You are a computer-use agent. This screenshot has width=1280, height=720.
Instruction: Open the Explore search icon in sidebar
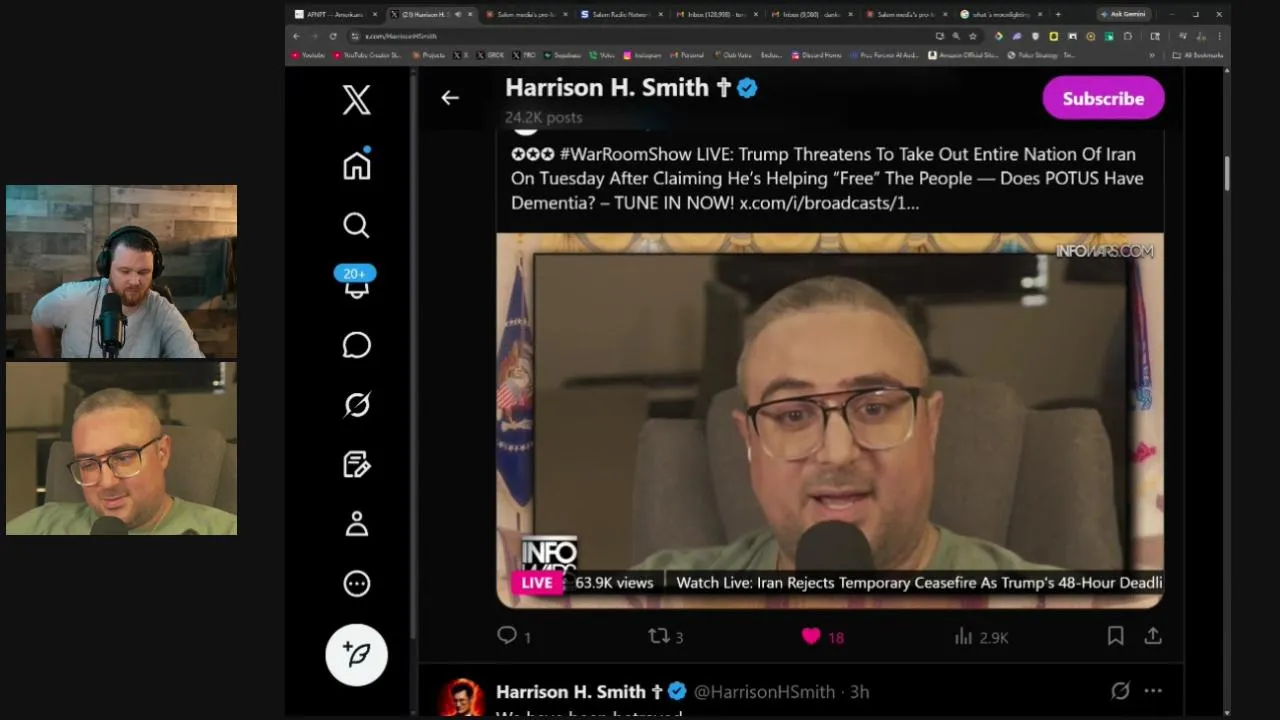click(x=356, y=225)
